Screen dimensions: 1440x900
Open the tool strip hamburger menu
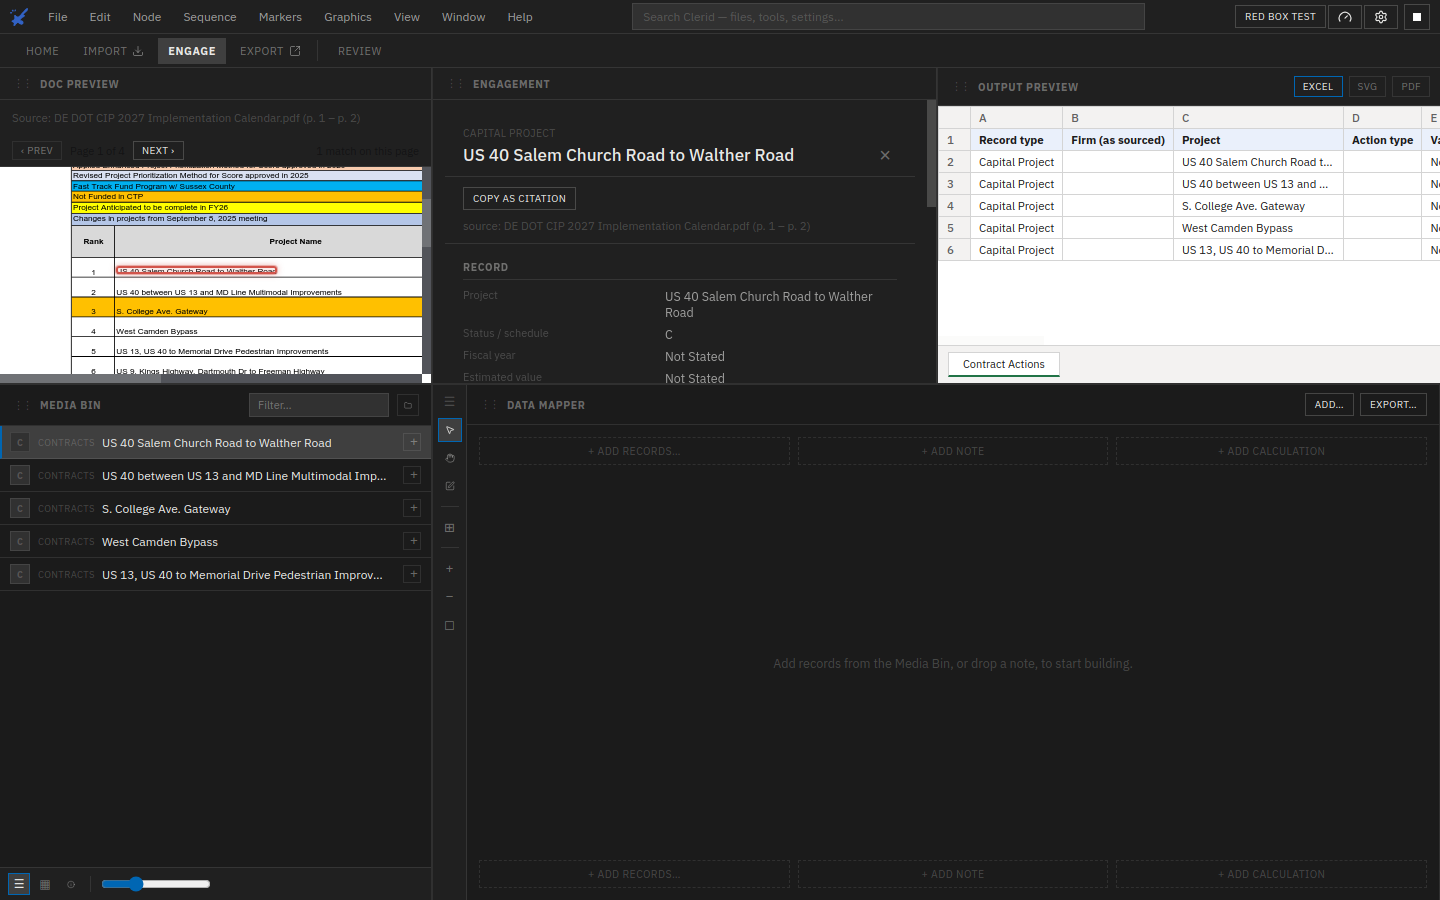pos(450,402)
